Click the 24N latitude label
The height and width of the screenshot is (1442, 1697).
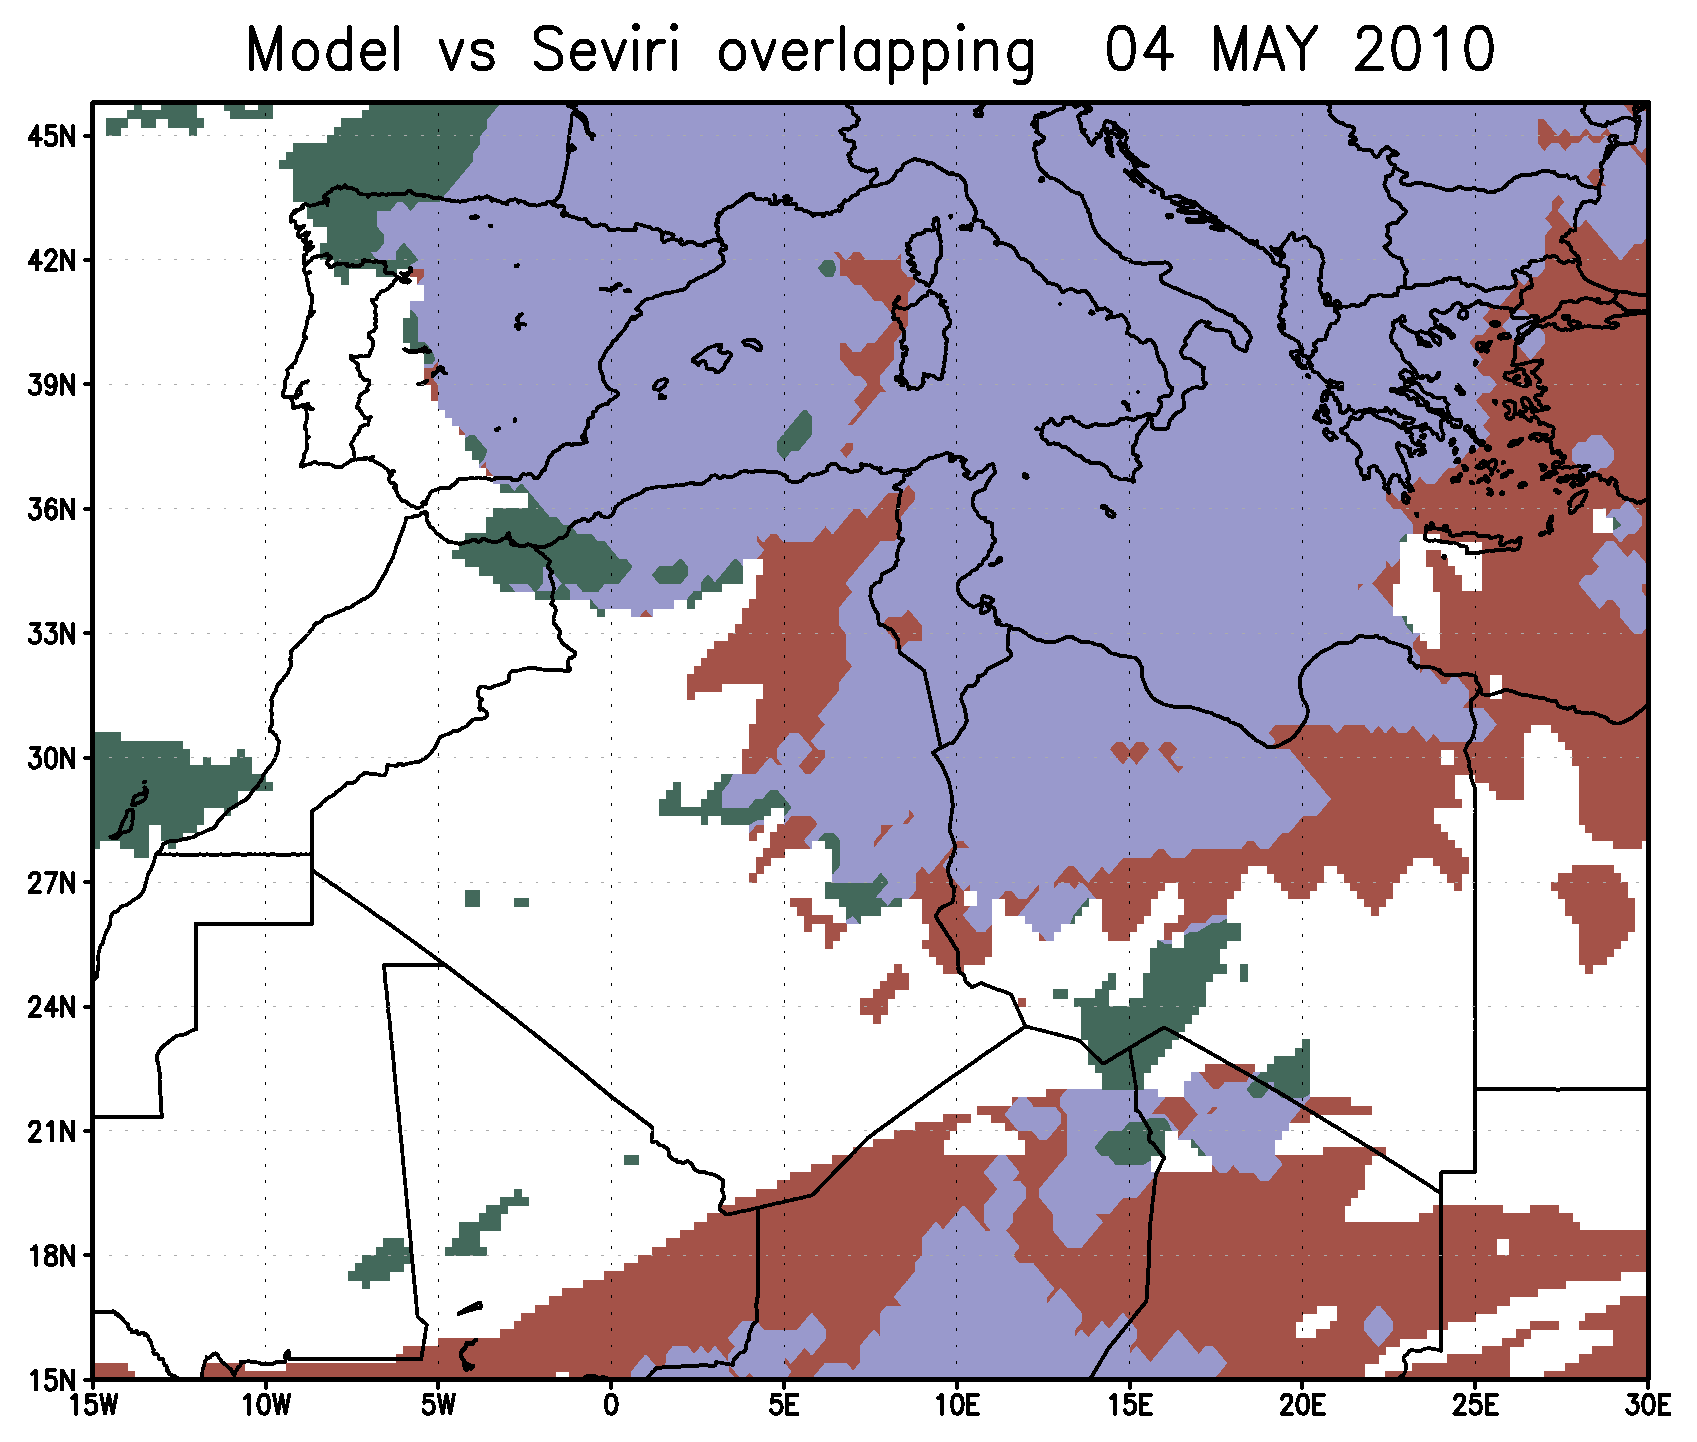[x=52, y=1007]
